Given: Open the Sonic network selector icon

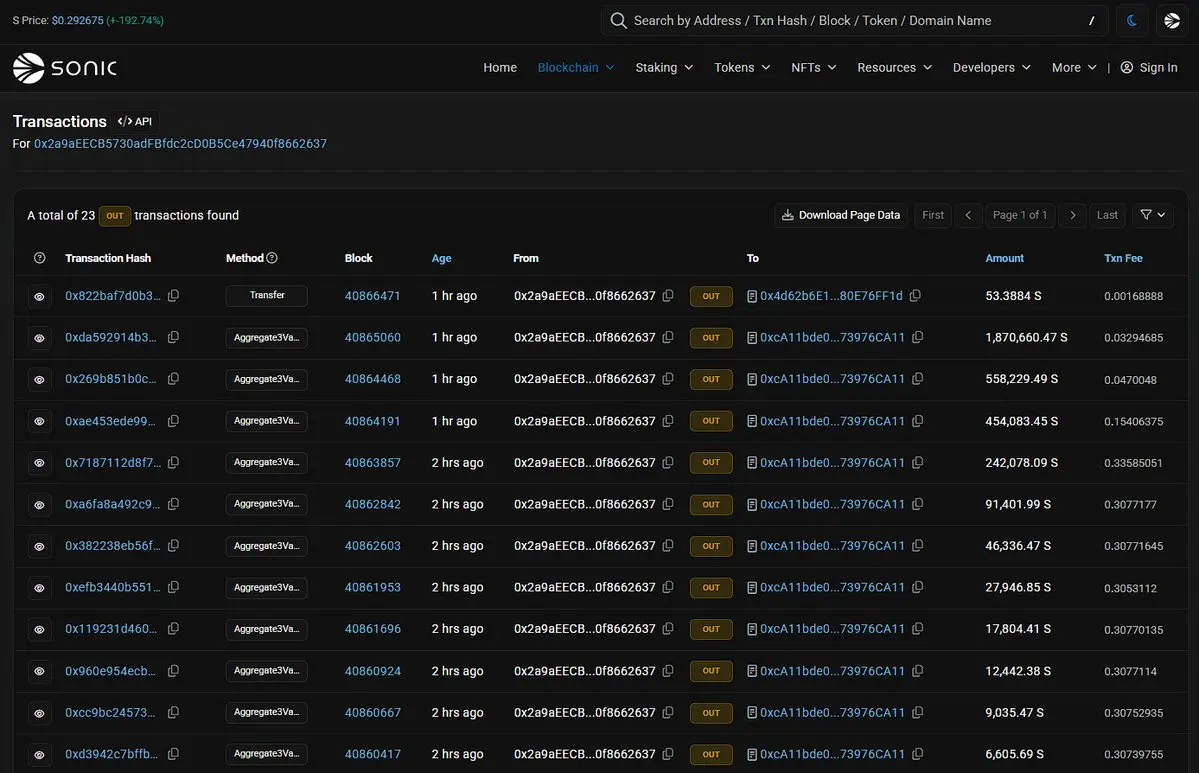Looking at the screenshot, I should (1171, 21).
